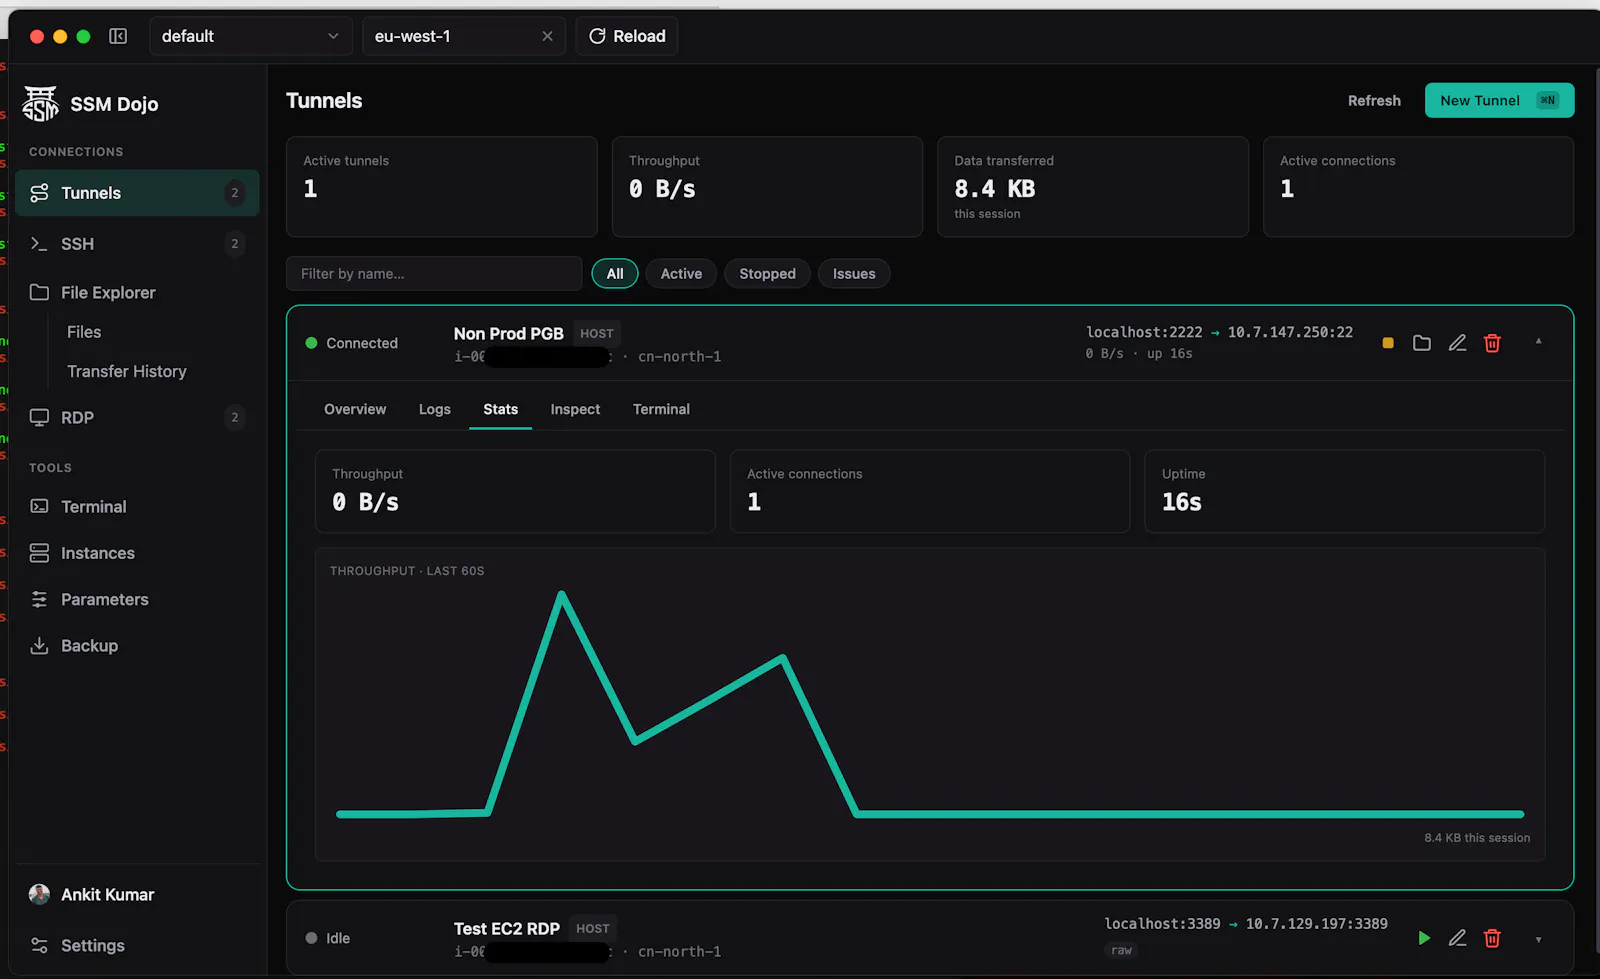Switch to the Logs tab
The width and height of the screenshot is (1600, 979).
pos(435,409)
